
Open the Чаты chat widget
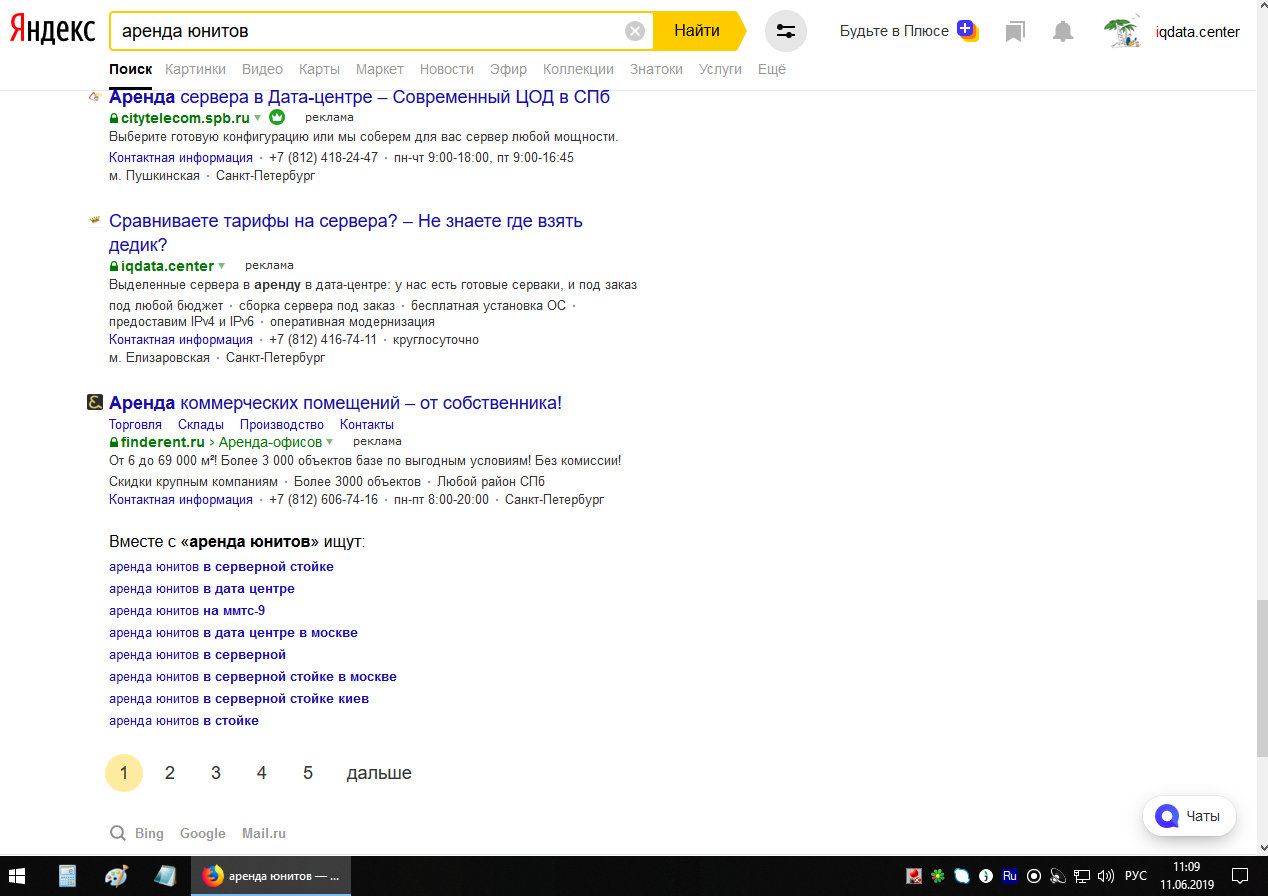[1189, 816]
